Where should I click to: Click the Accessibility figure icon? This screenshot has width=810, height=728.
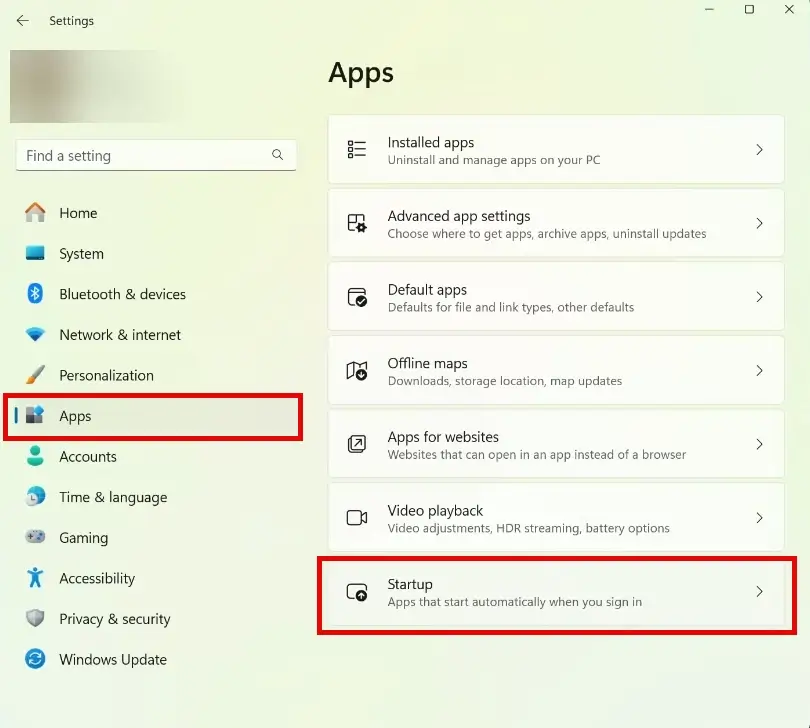pos(35,577)
